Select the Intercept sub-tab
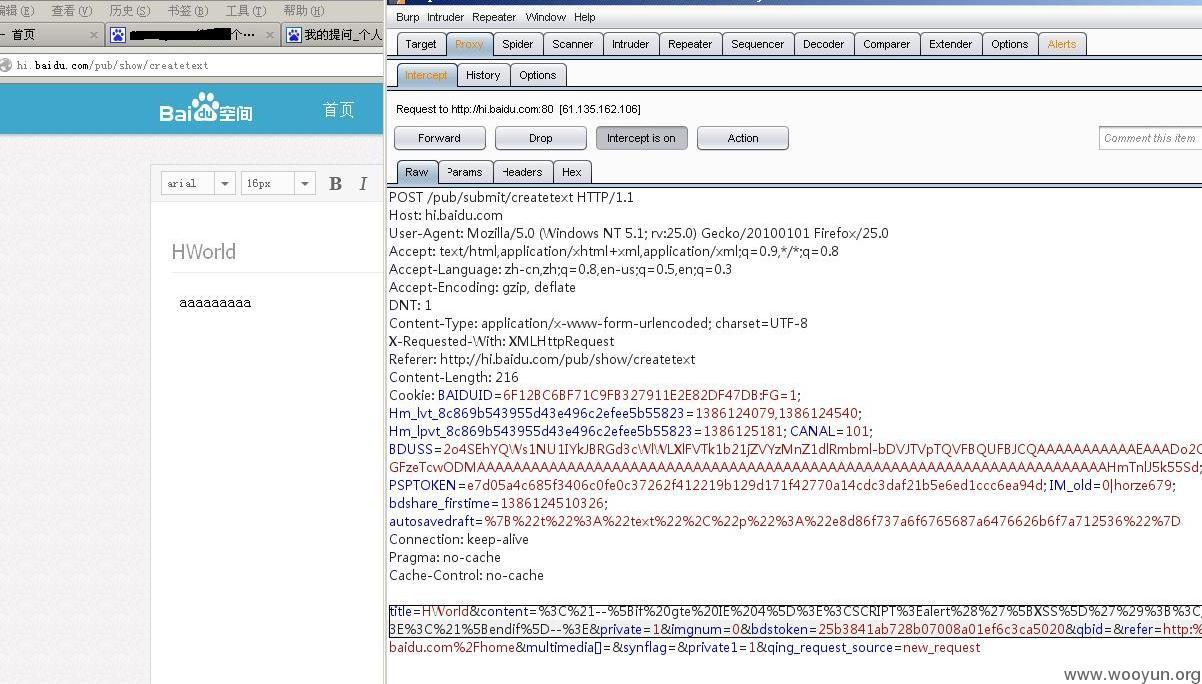1202x684 pixels. pyautogui.click(x=427, y=75)
